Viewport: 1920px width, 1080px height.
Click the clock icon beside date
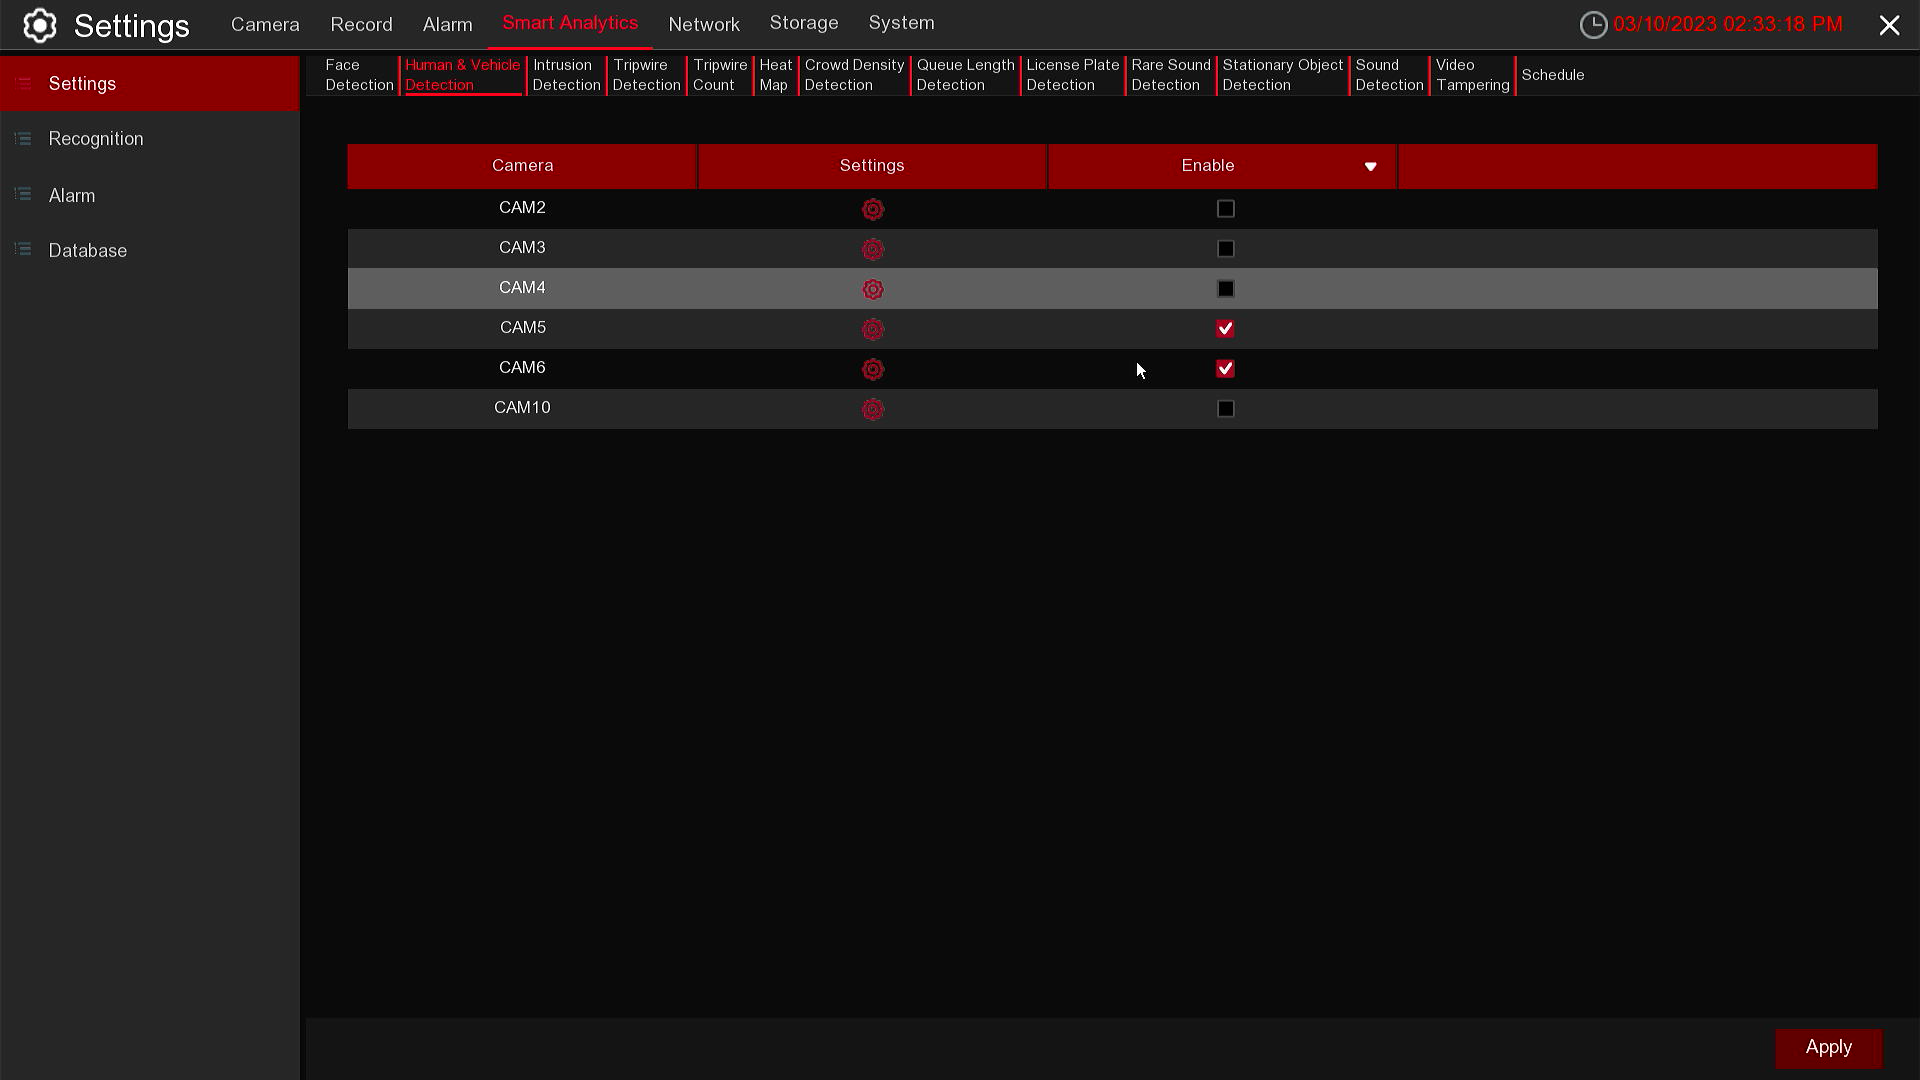(1593, 25)
